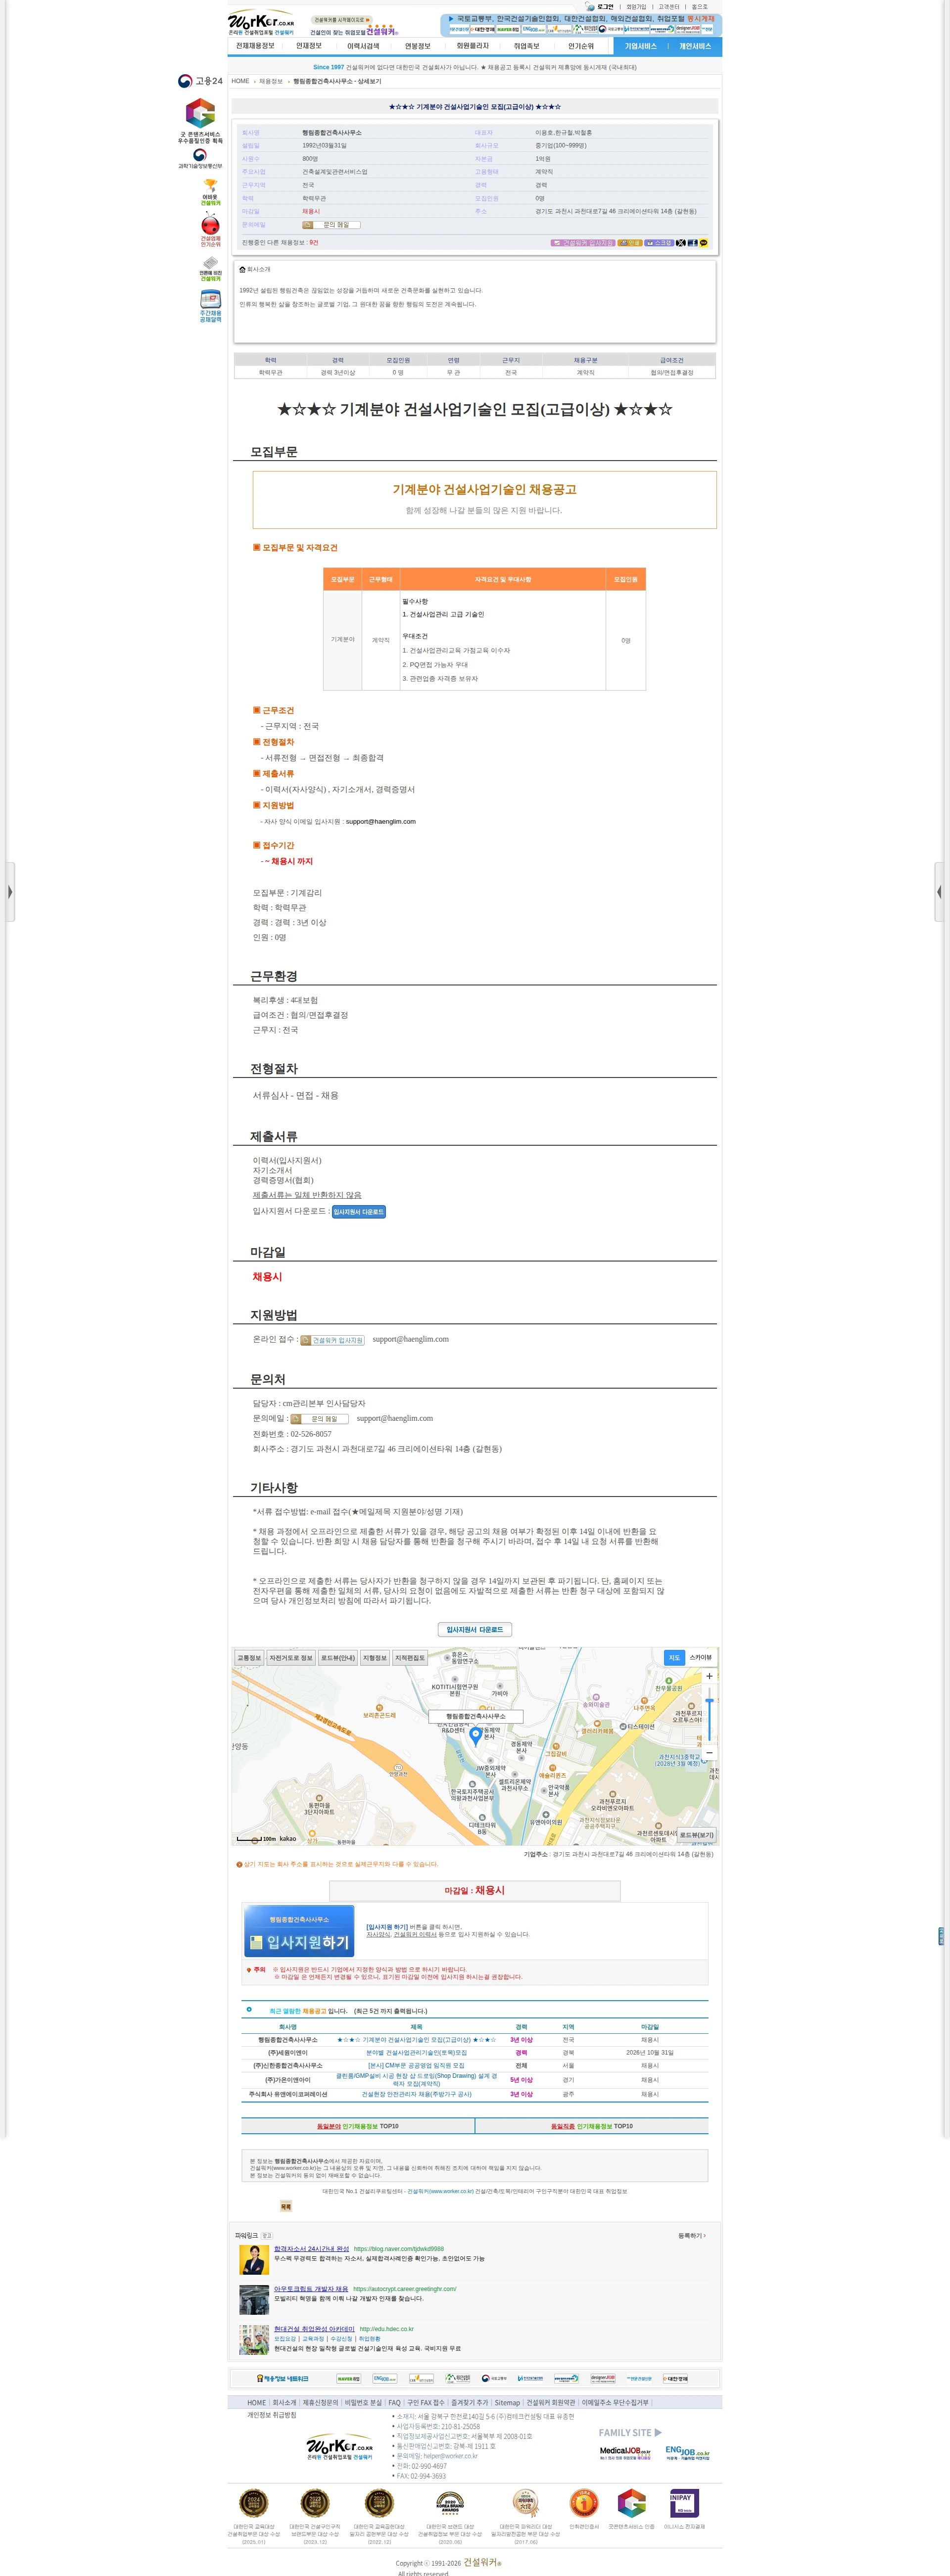950x2576 pixels.
Task: Click the blue 입사지원서 다운로드 button in 제출서류
Action: coord(359,1211)
